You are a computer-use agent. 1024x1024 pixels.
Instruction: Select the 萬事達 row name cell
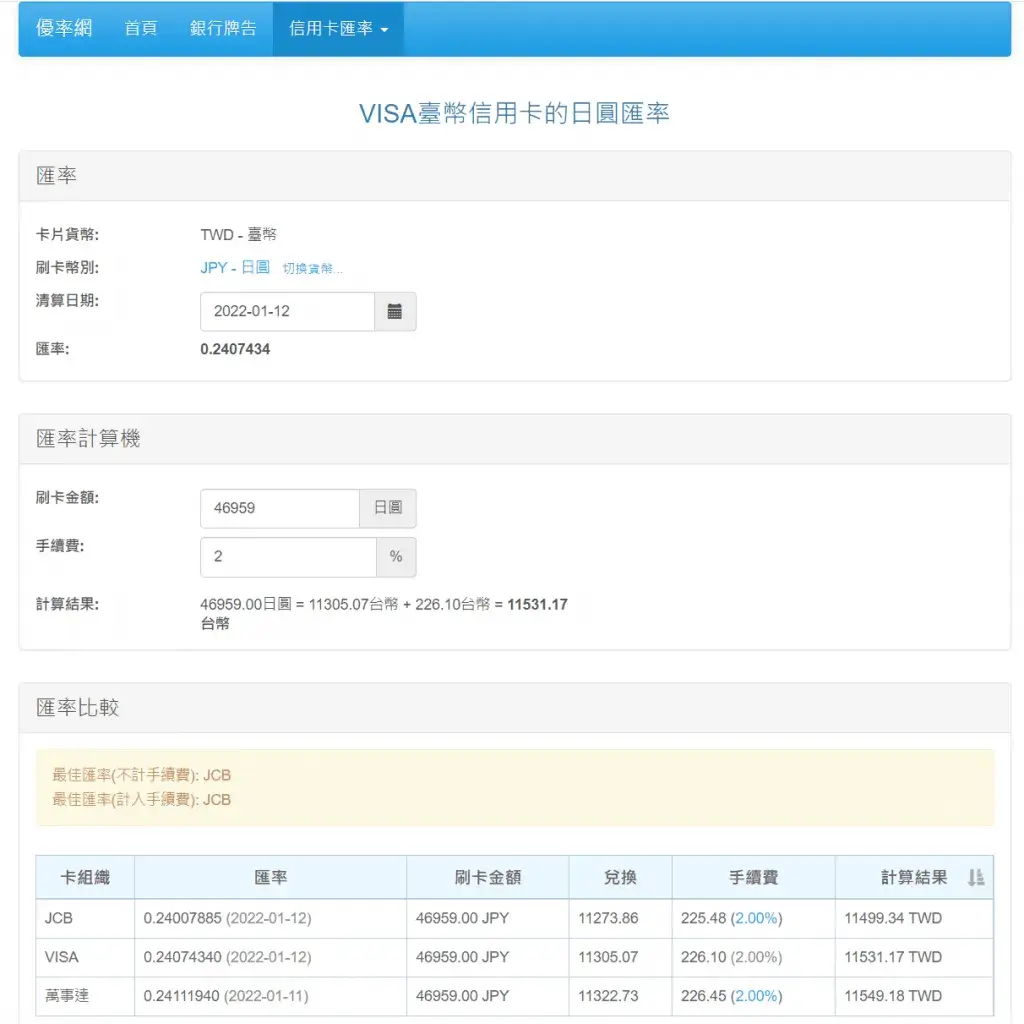pos(85,996)
